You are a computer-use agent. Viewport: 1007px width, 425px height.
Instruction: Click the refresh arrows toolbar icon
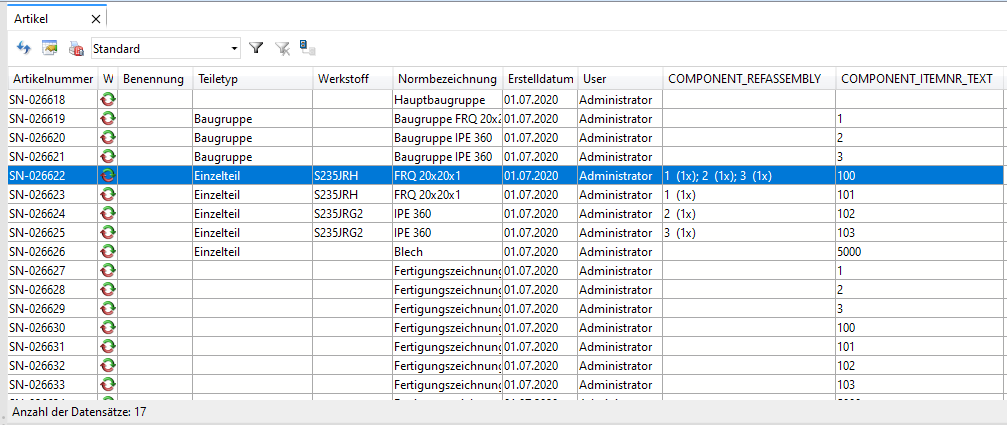tap(24, 48)
